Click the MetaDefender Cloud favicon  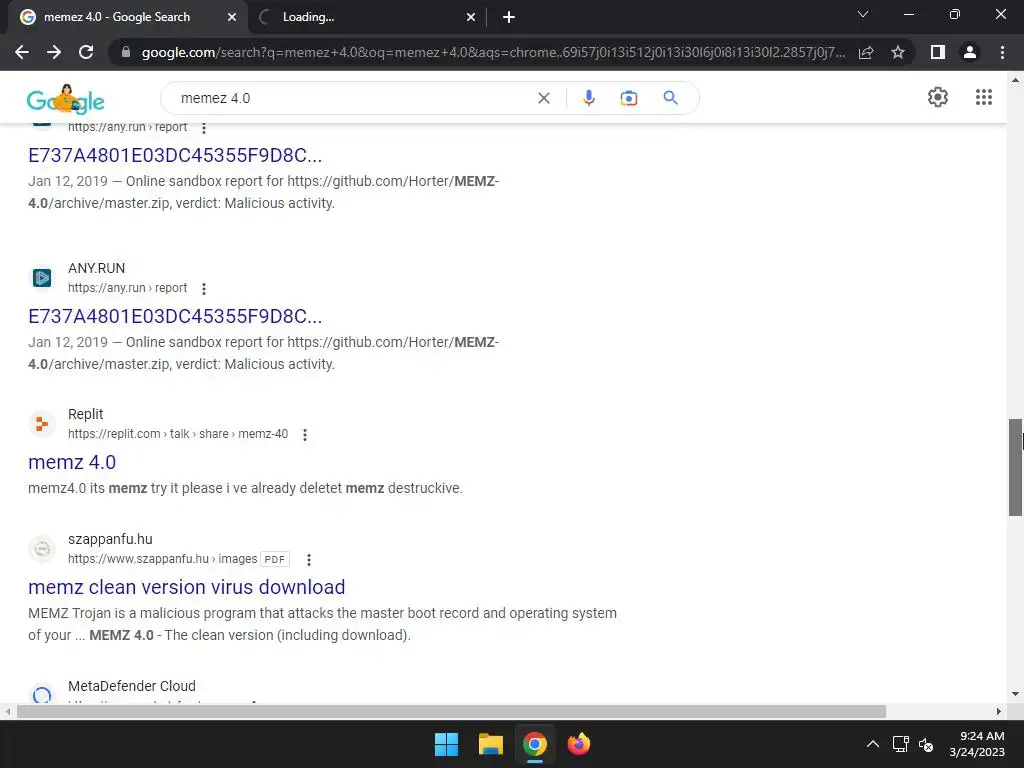(42, 695)
